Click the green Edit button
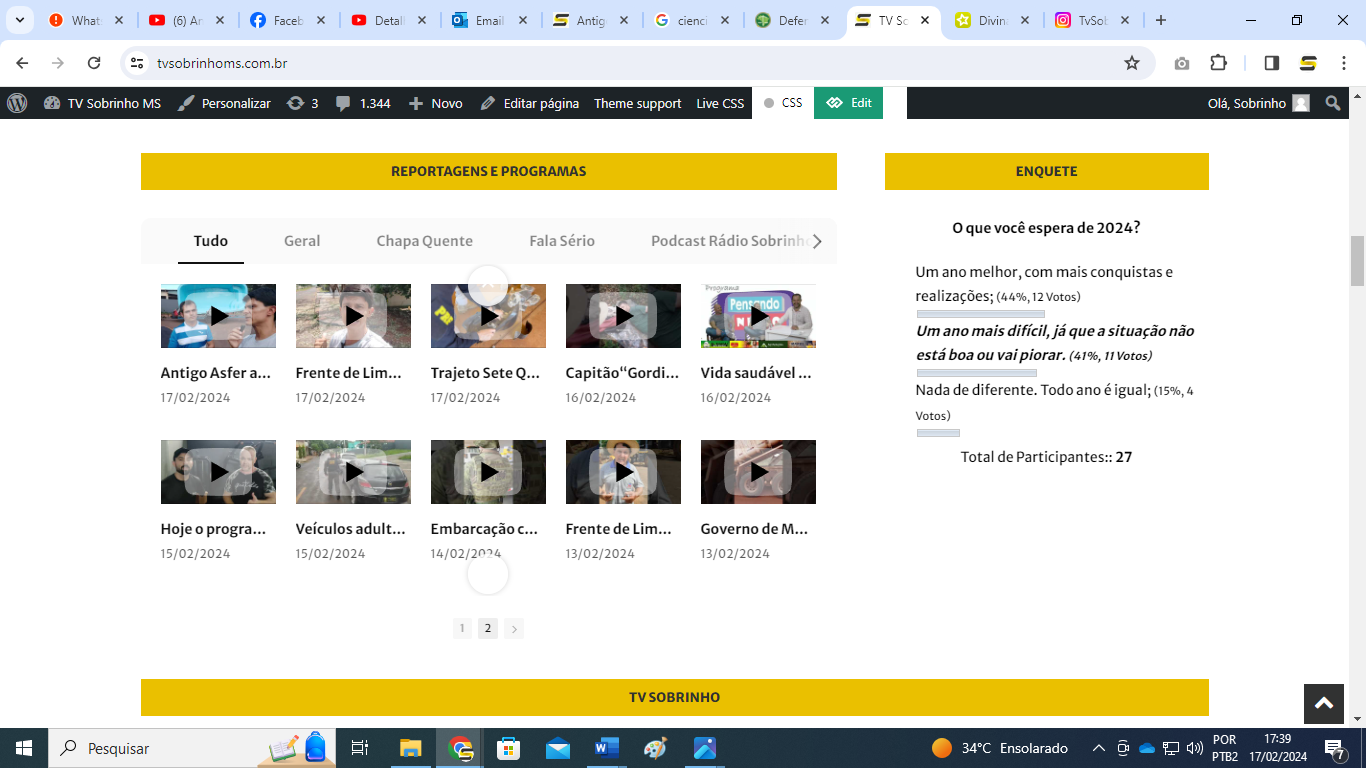Screen dimensions: 1366x768 [x=848, y=103]
